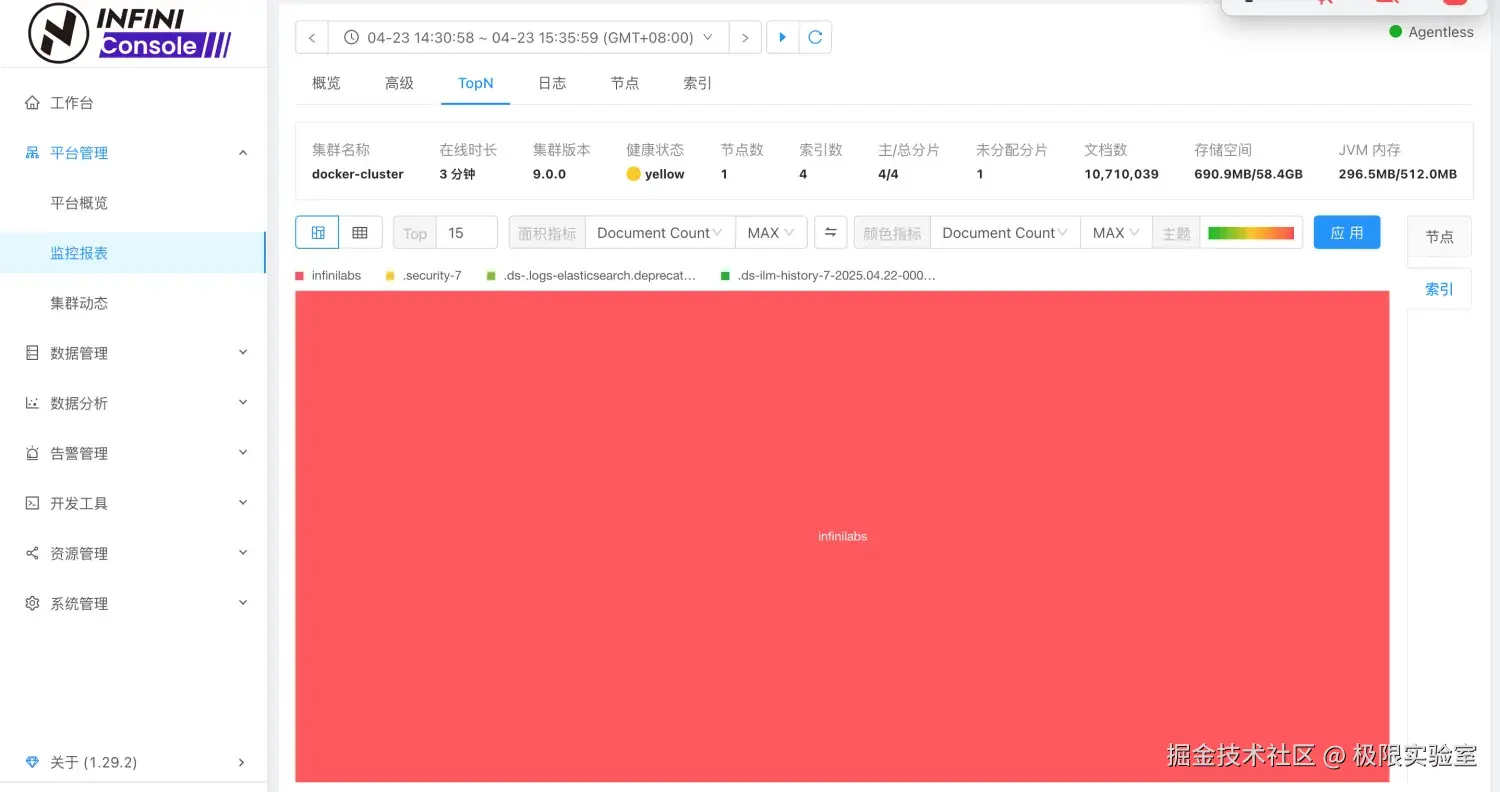Expand the 开发工具 menu
Screen dimensions: 1500x792
[242, 503]
